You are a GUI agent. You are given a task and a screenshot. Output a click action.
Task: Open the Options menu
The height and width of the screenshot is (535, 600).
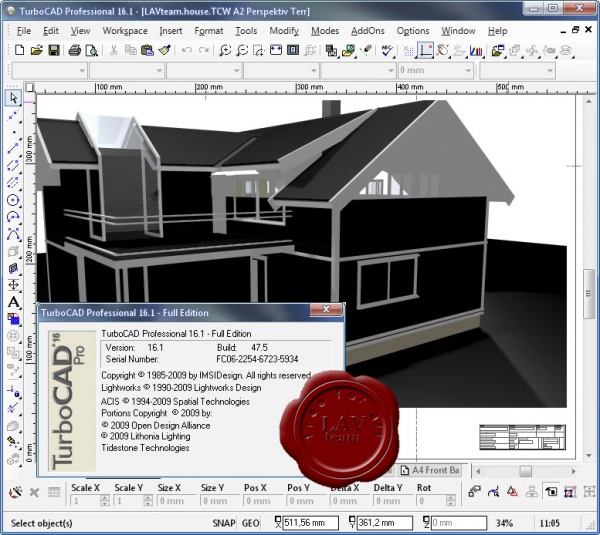click(x=413, y=31)
